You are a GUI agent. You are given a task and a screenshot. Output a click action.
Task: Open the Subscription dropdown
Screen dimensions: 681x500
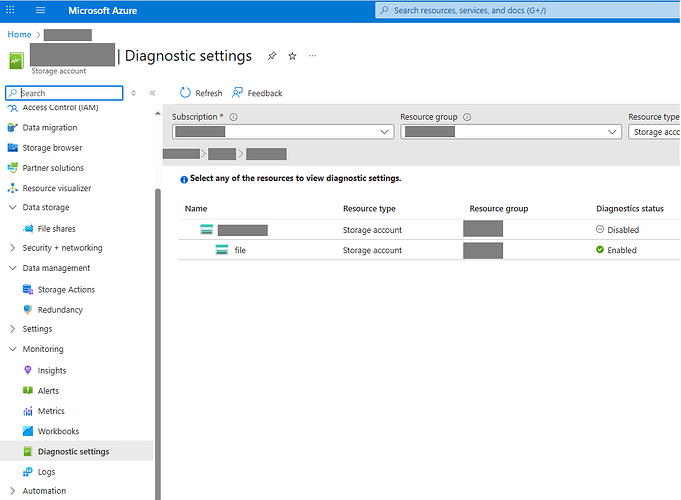[x=283, y=132]
